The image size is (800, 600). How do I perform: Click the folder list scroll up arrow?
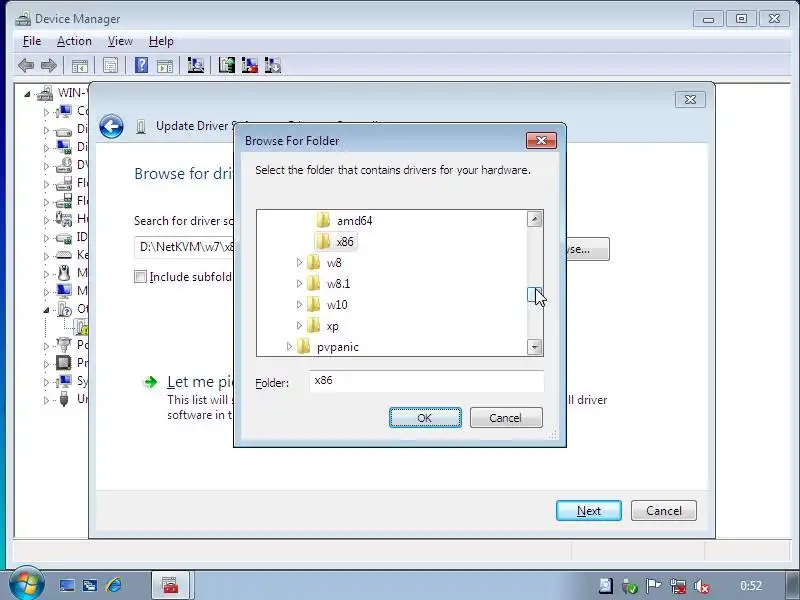click(535, 219)
